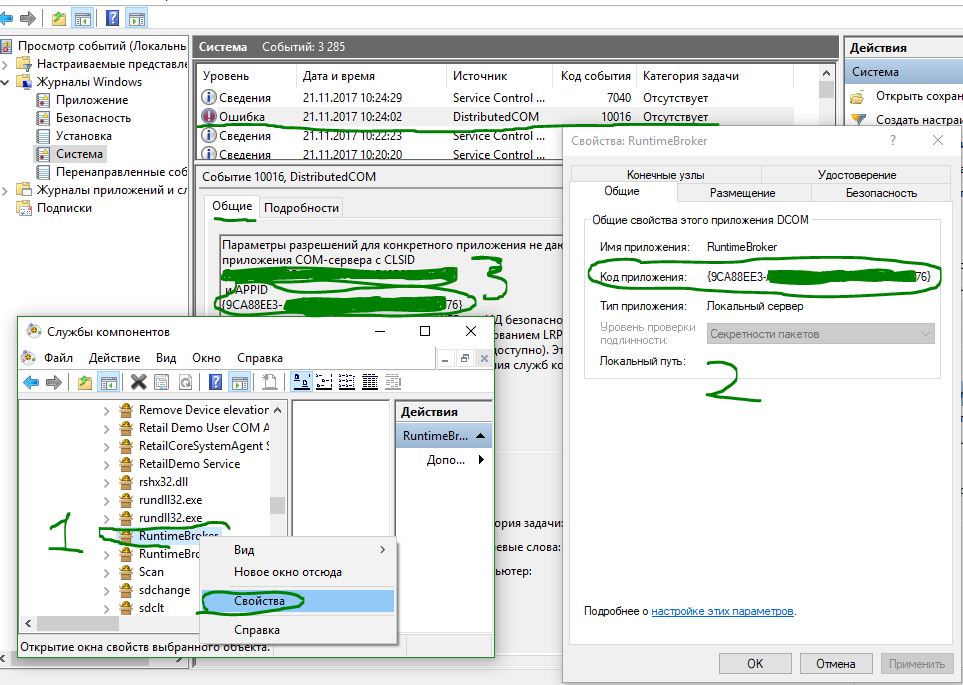Click the delete X icon in Component Services toolbar
The image size is (963, 685).
click(139, 382)
